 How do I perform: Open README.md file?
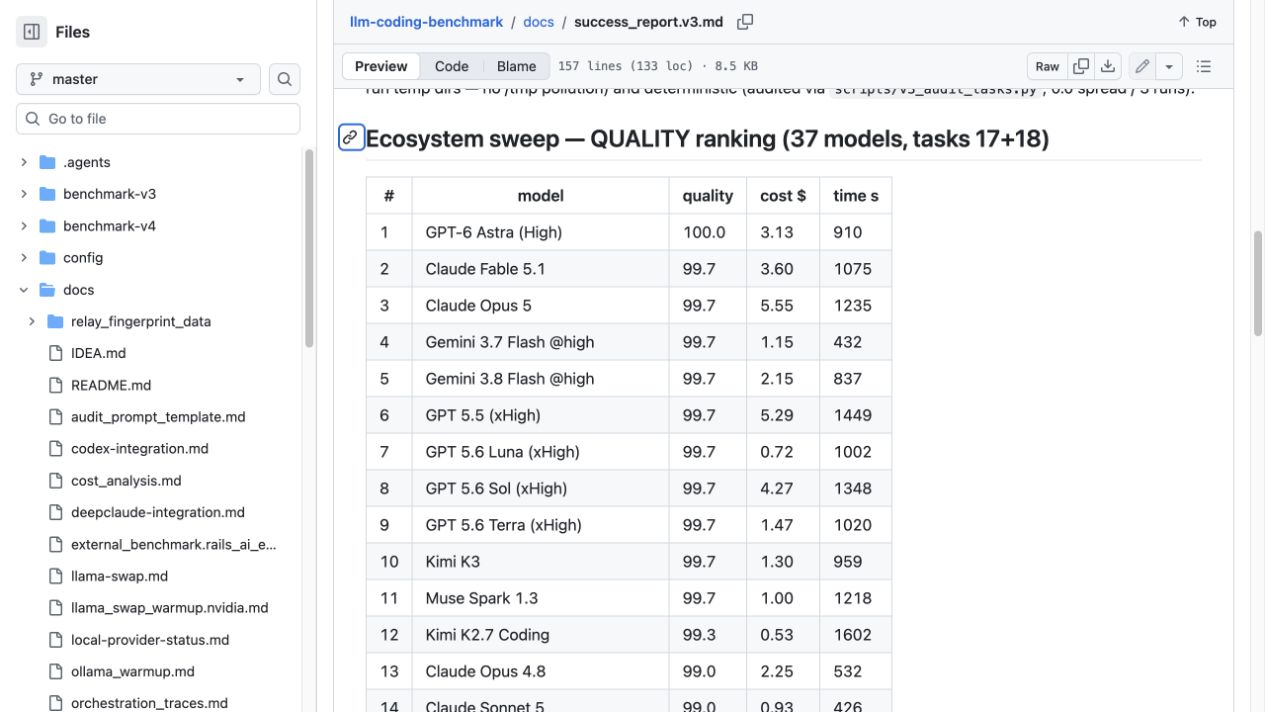(x=111, y=385)
